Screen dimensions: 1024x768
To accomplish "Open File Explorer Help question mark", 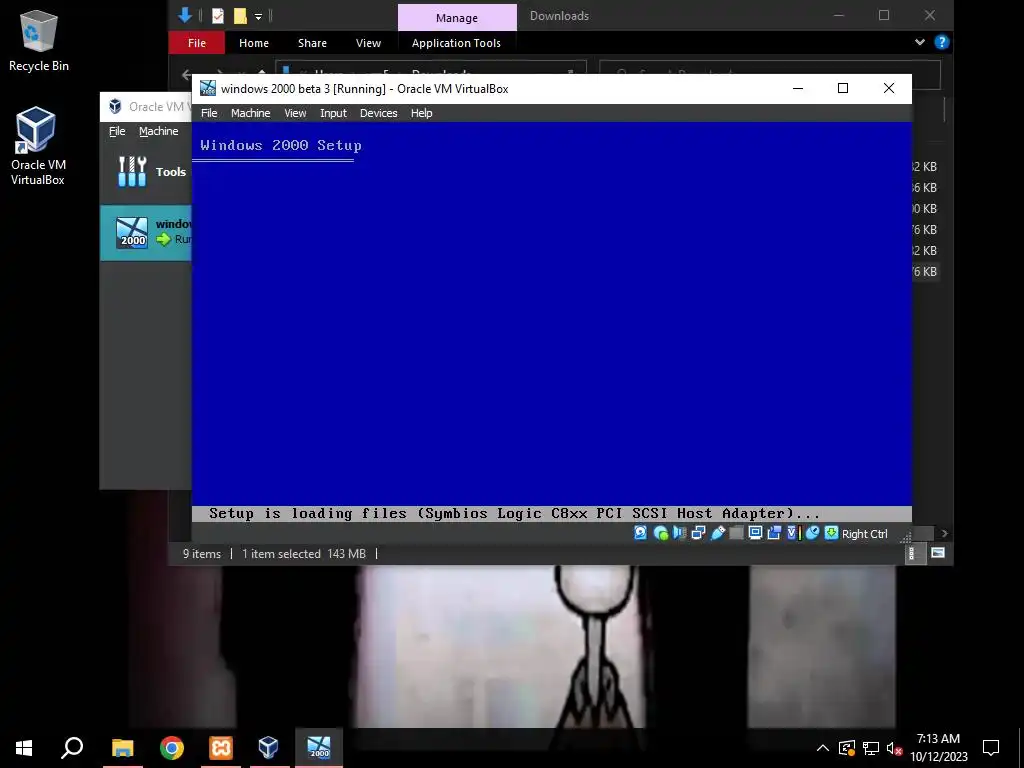I will tap(941, 42).
